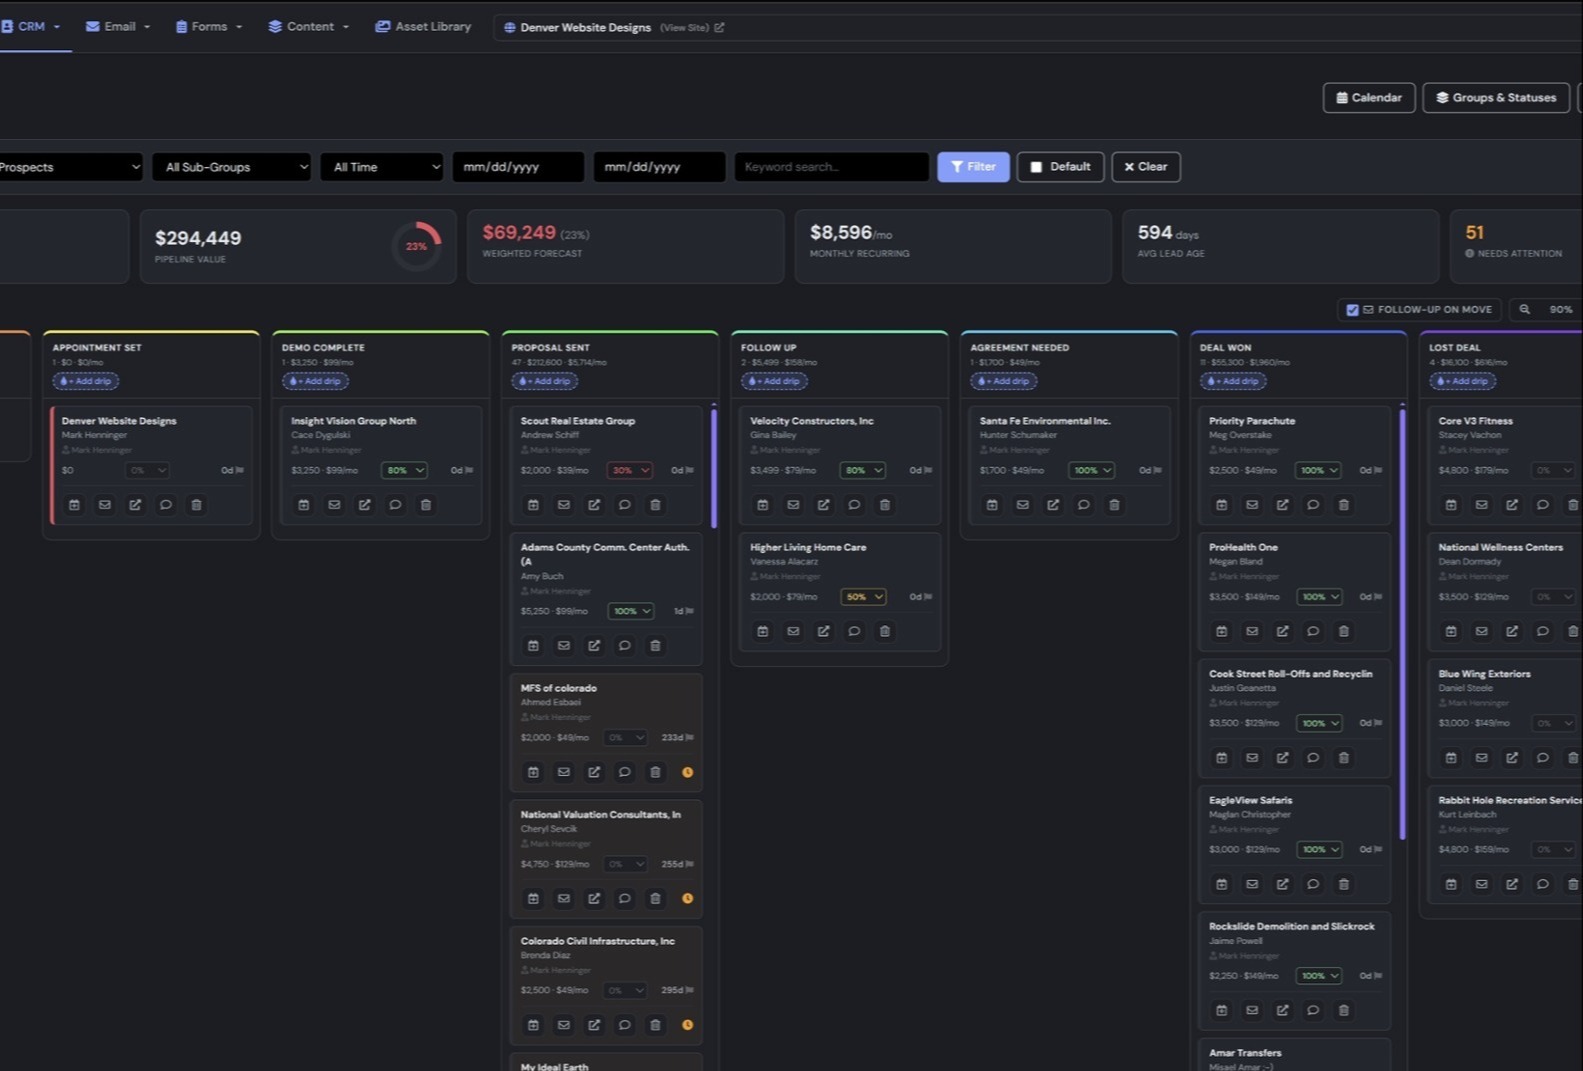Open comments on Colorado Civil Infrastructure card
Image resolution: width=1583 pixels, height=1071 pixels.
(625, 1025)
